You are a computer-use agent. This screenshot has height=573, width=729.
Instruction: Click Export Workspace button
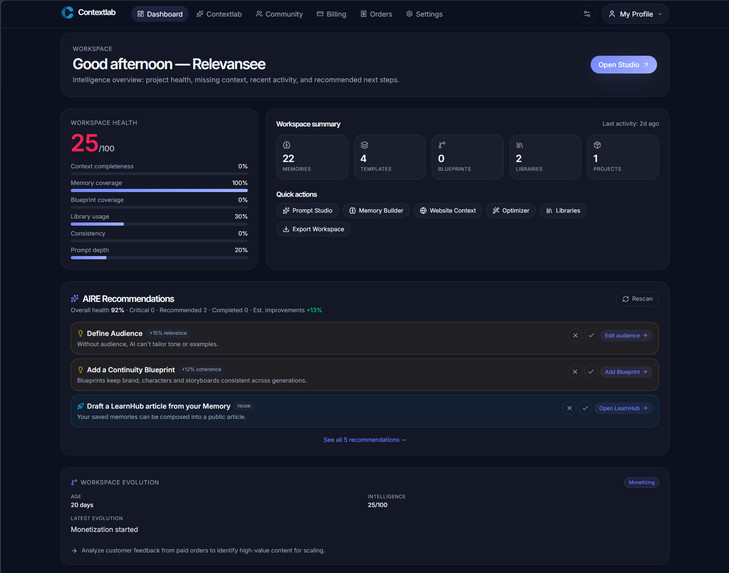tap(313, 229)
